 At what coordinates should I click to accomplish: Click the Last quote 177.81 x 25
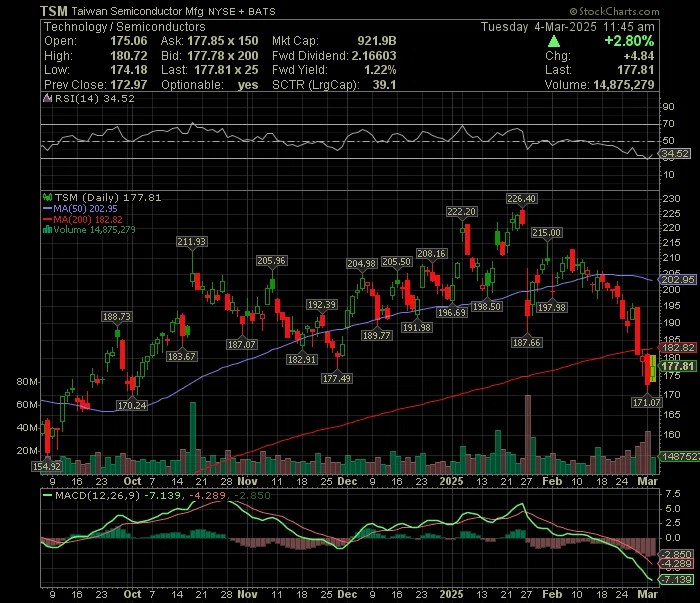[x=226, y=70]
